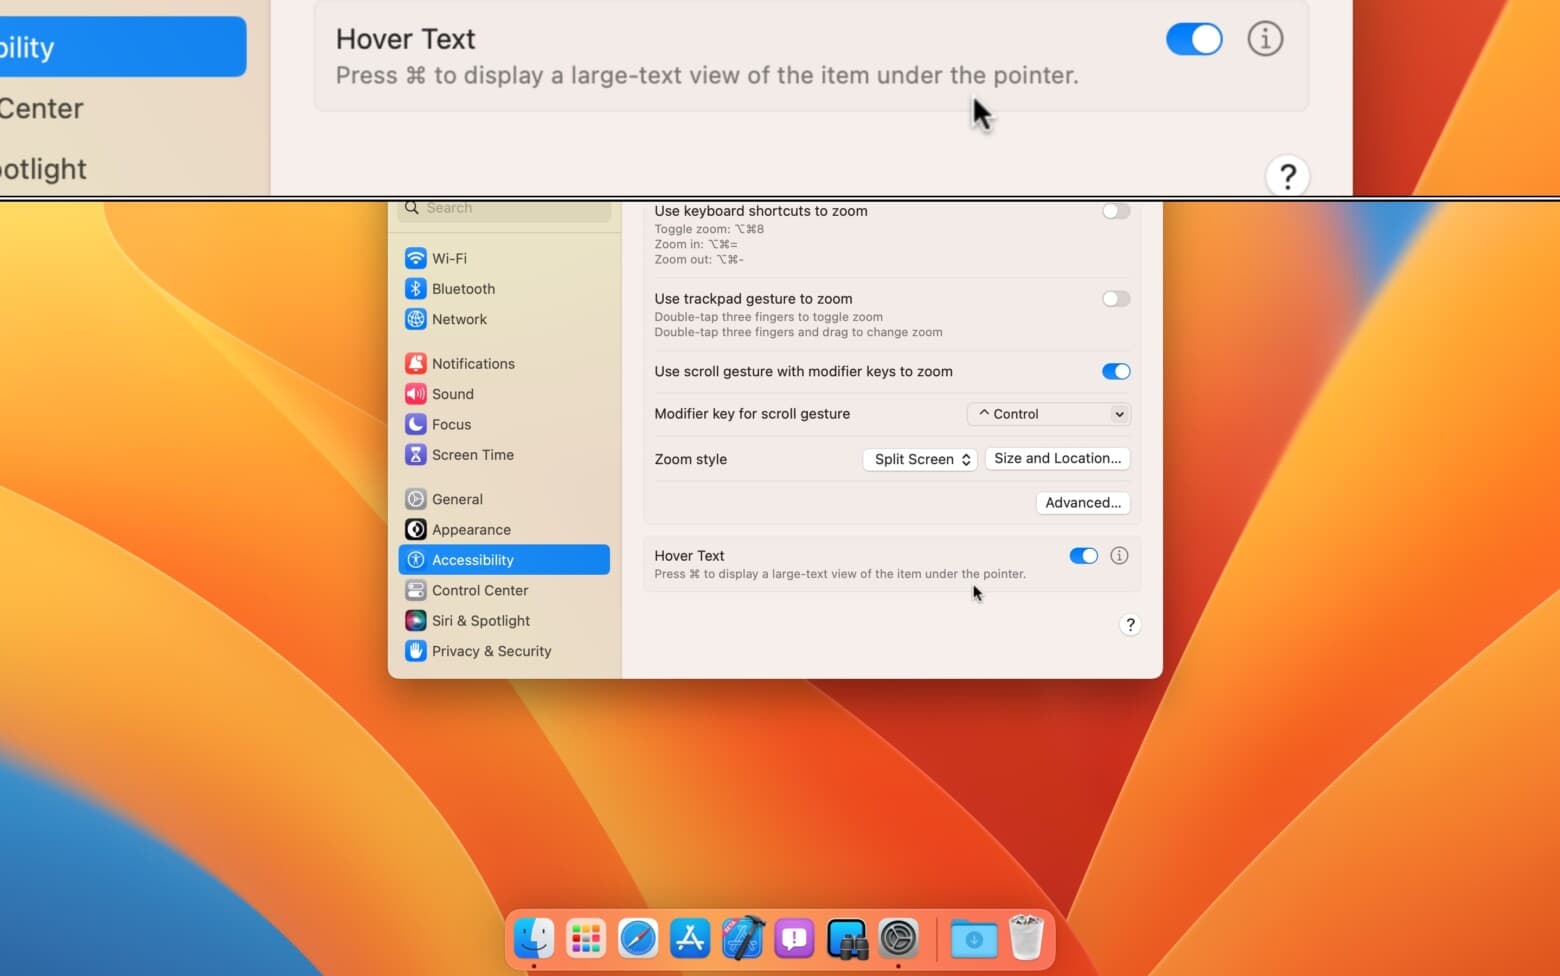Open Privacy & Security settings
Screen dimensions: 1560x976
point(491,651)
